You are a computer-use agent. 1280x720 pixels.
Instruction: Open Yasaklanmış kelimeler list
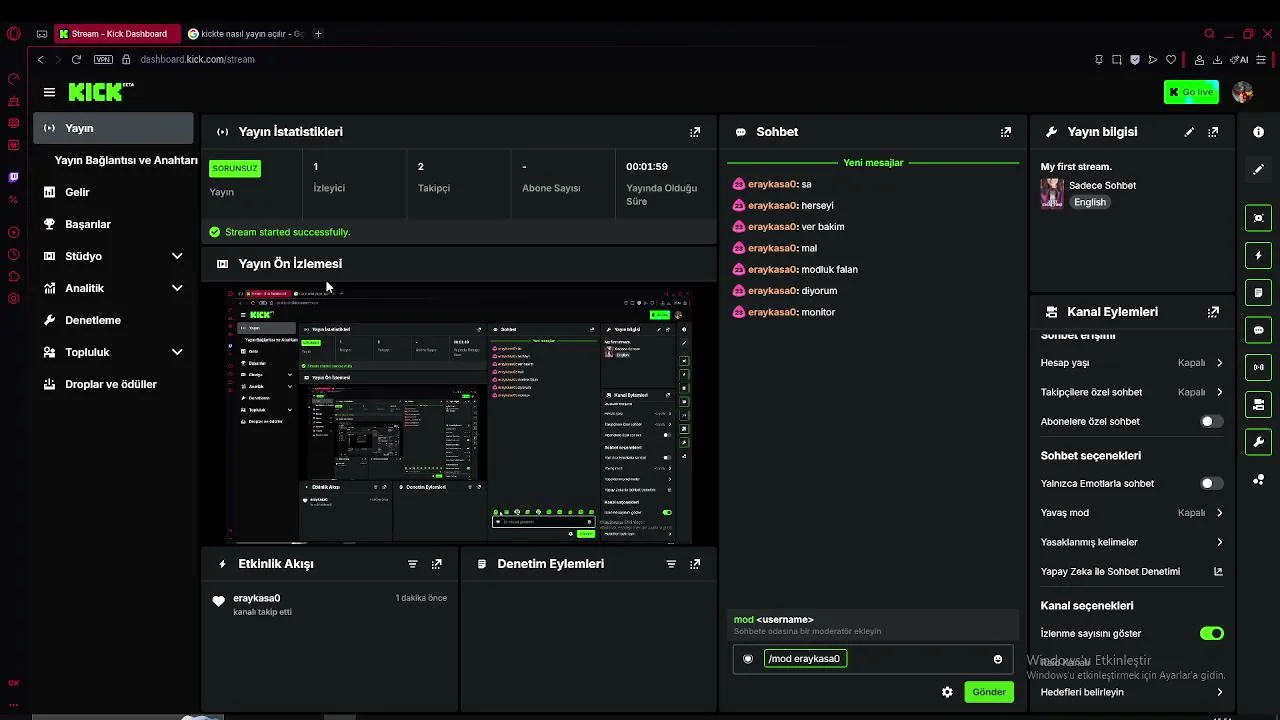tap(1131, 542)
